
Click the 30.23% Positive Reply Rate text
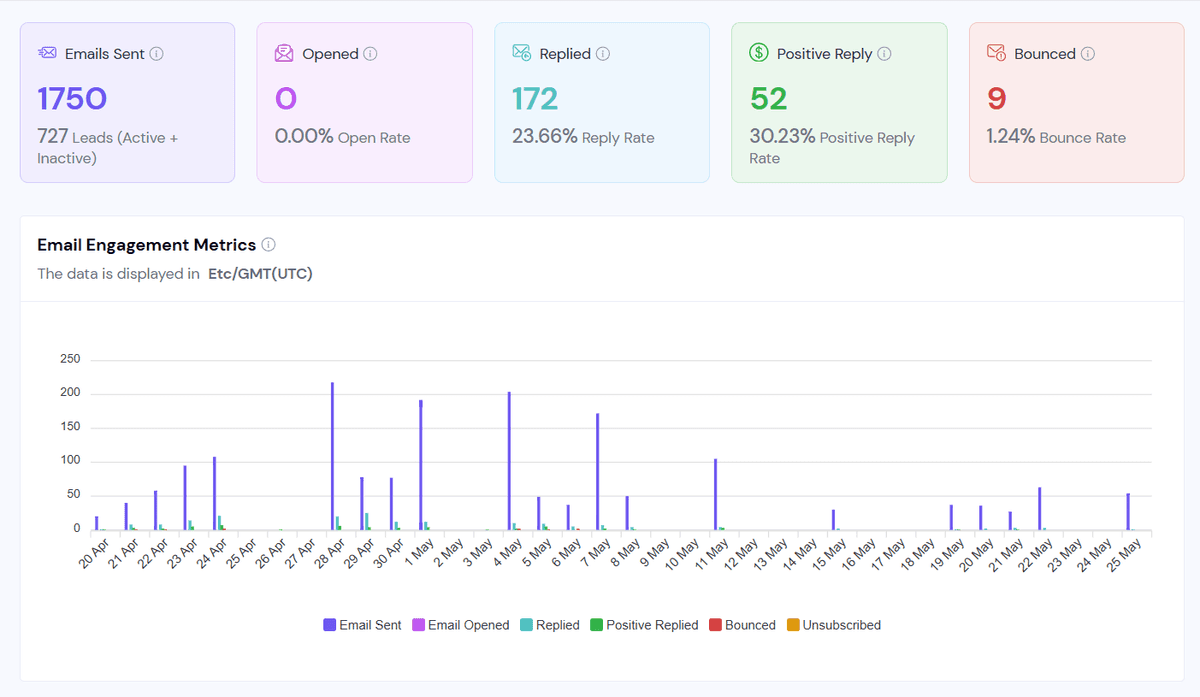832,147
